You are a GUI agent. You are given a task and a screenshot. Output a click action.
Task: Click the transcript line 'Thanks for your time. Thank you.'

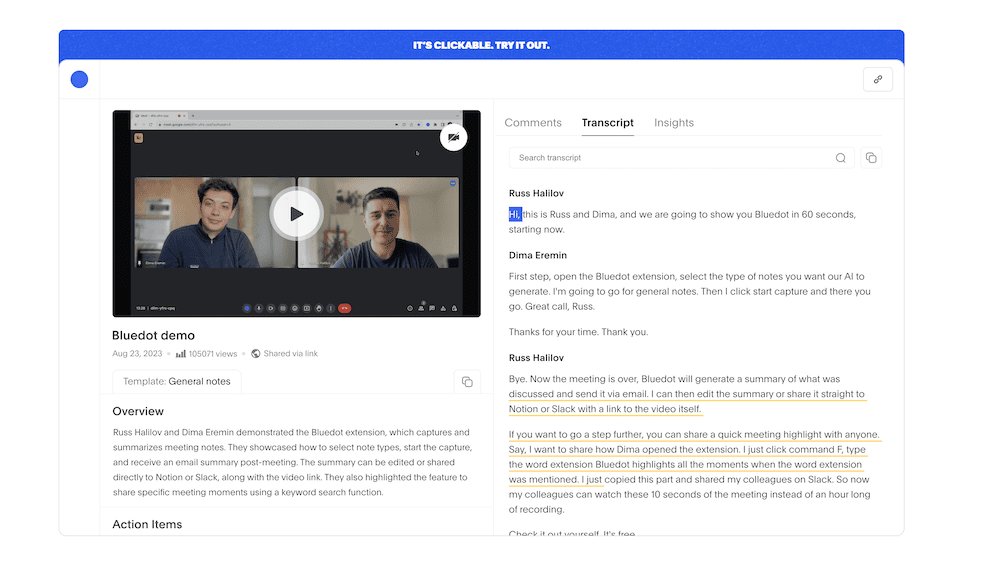(578, 331)
